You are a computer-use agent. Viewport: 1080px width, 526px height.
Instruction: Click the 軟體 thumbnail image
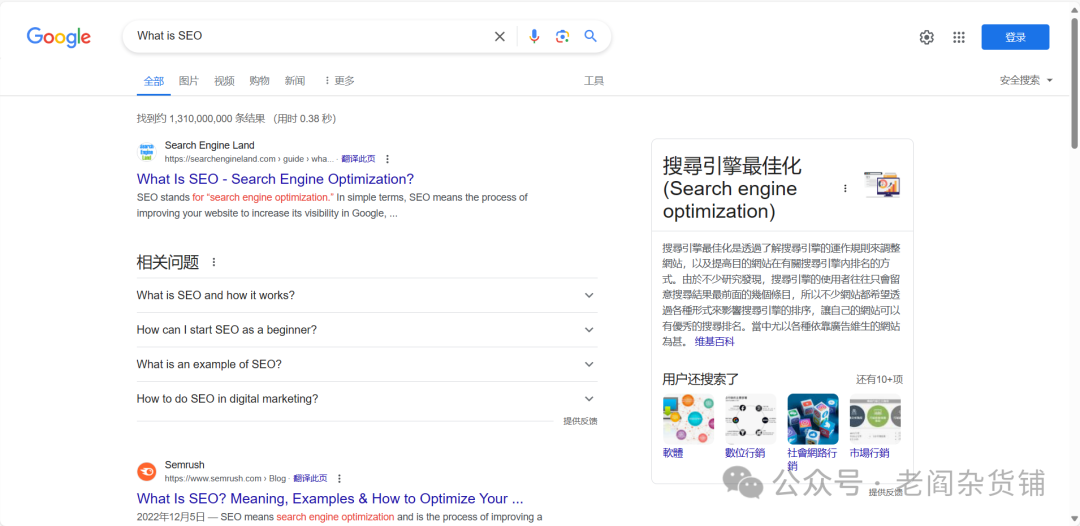coord(688,419)
